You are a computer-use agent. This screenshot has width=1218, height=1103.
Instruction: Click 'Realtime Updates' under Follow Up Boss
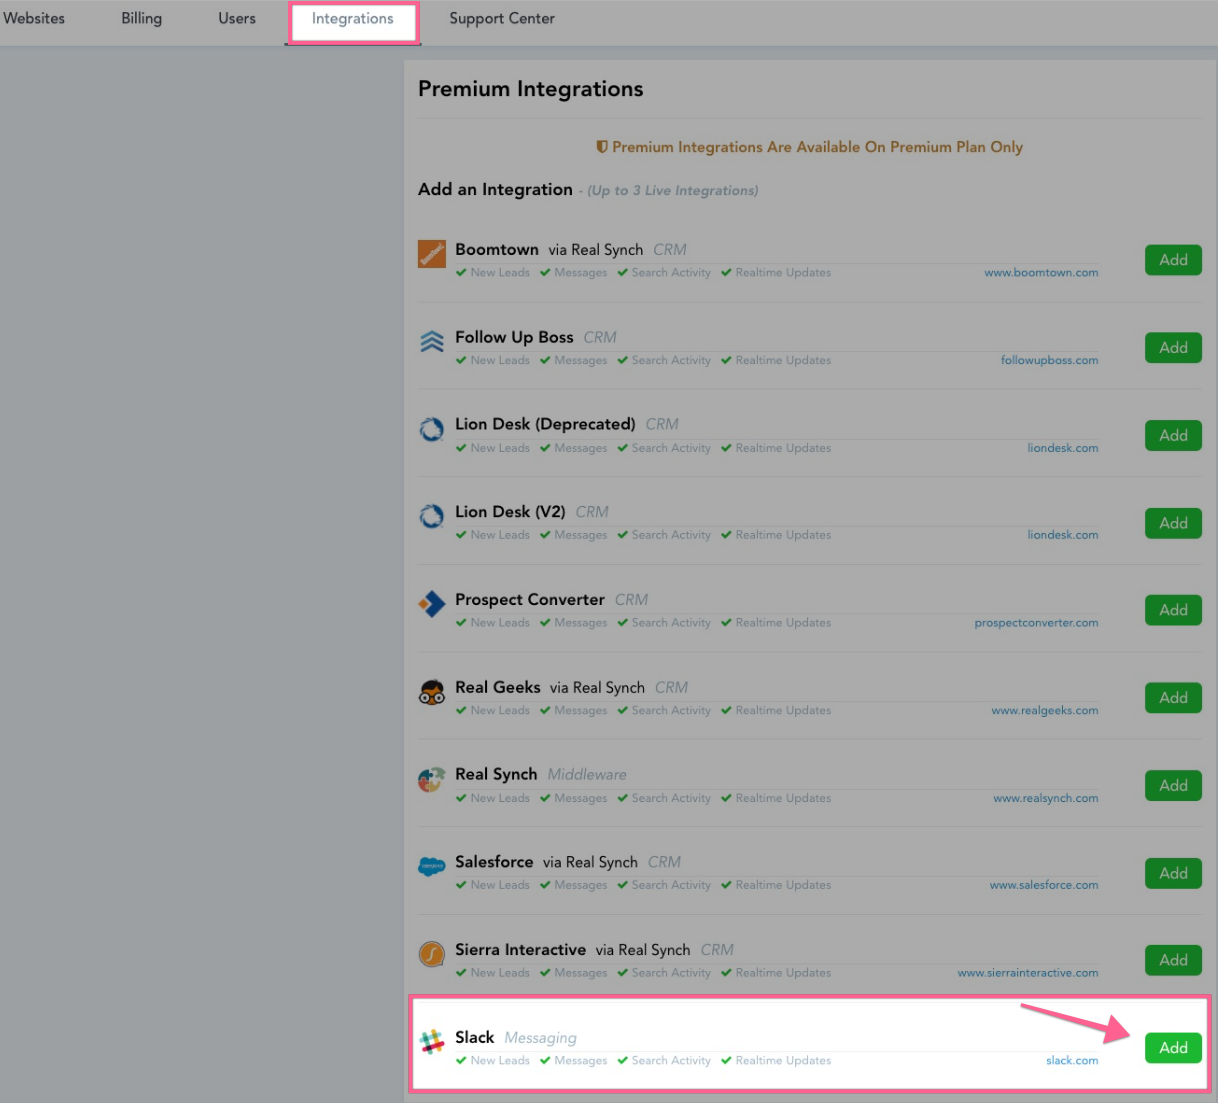tap(783, 360)
